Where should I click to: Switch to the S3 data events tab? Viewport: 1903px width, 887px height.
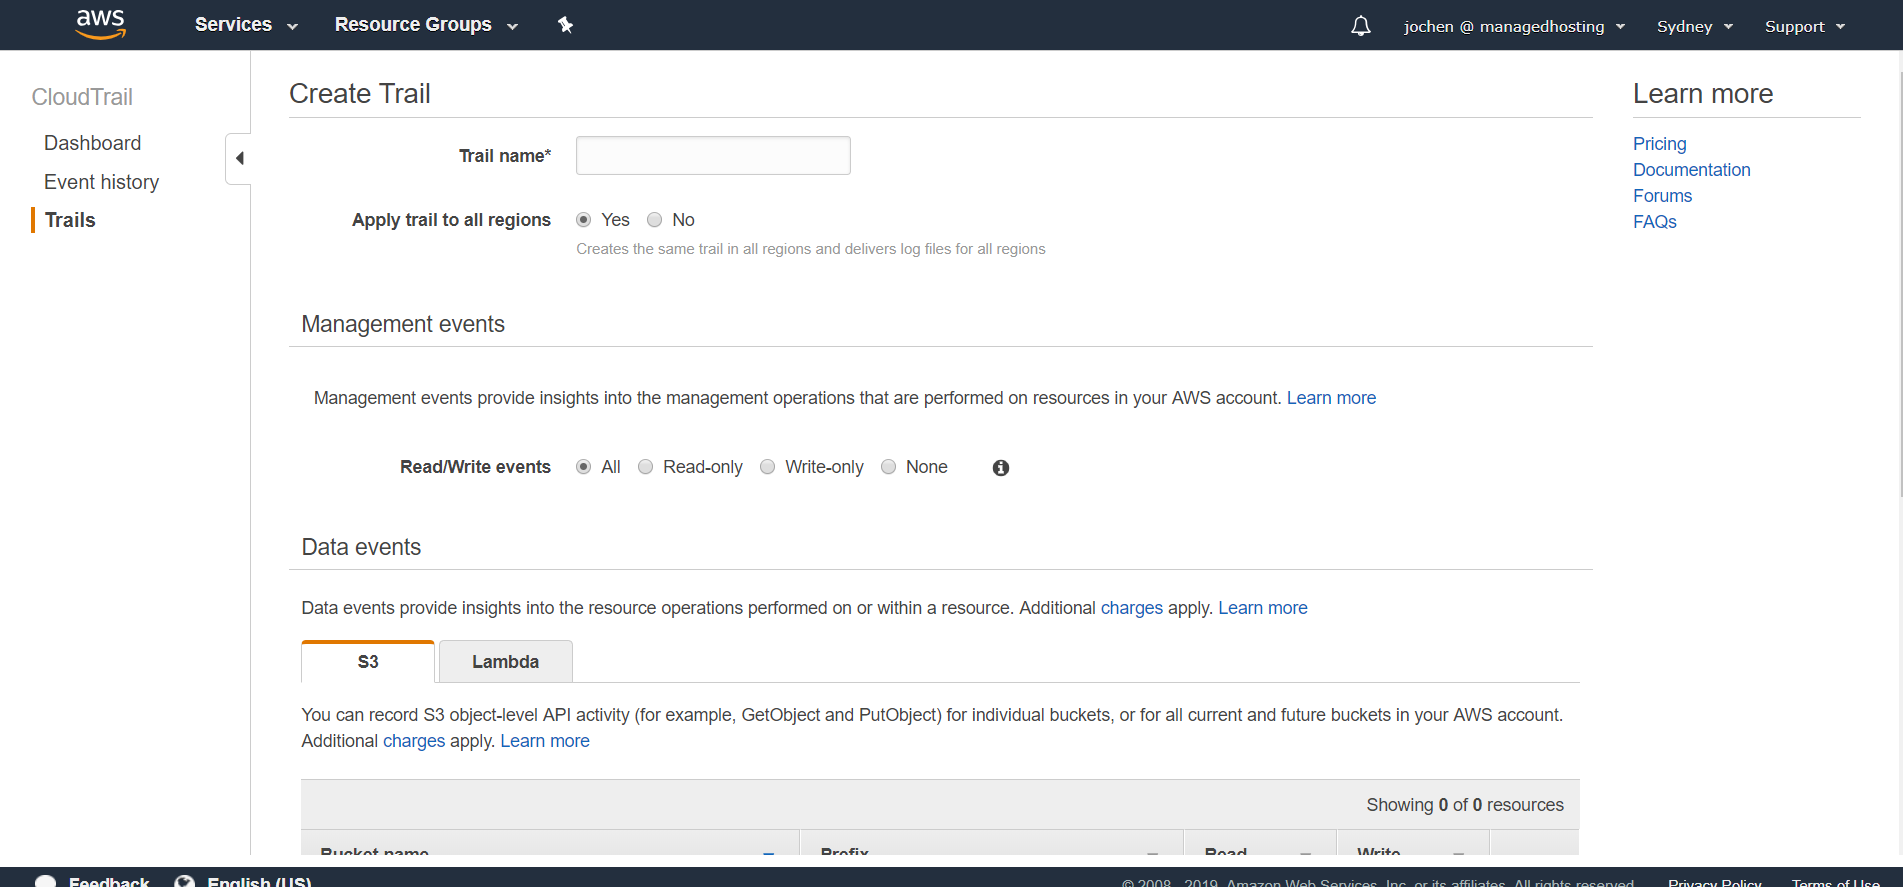point(368,661)
